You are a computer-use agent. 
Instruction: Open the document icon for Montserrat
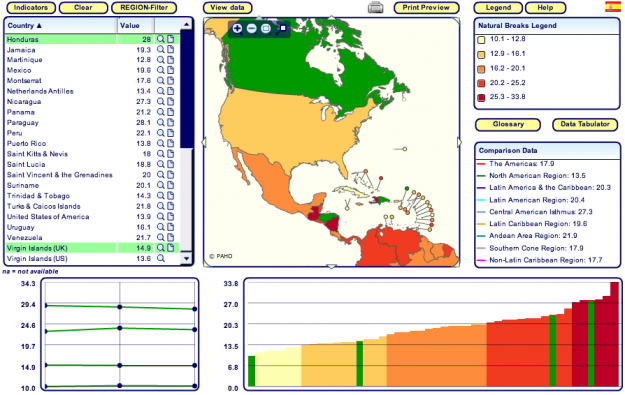point(171,81)
